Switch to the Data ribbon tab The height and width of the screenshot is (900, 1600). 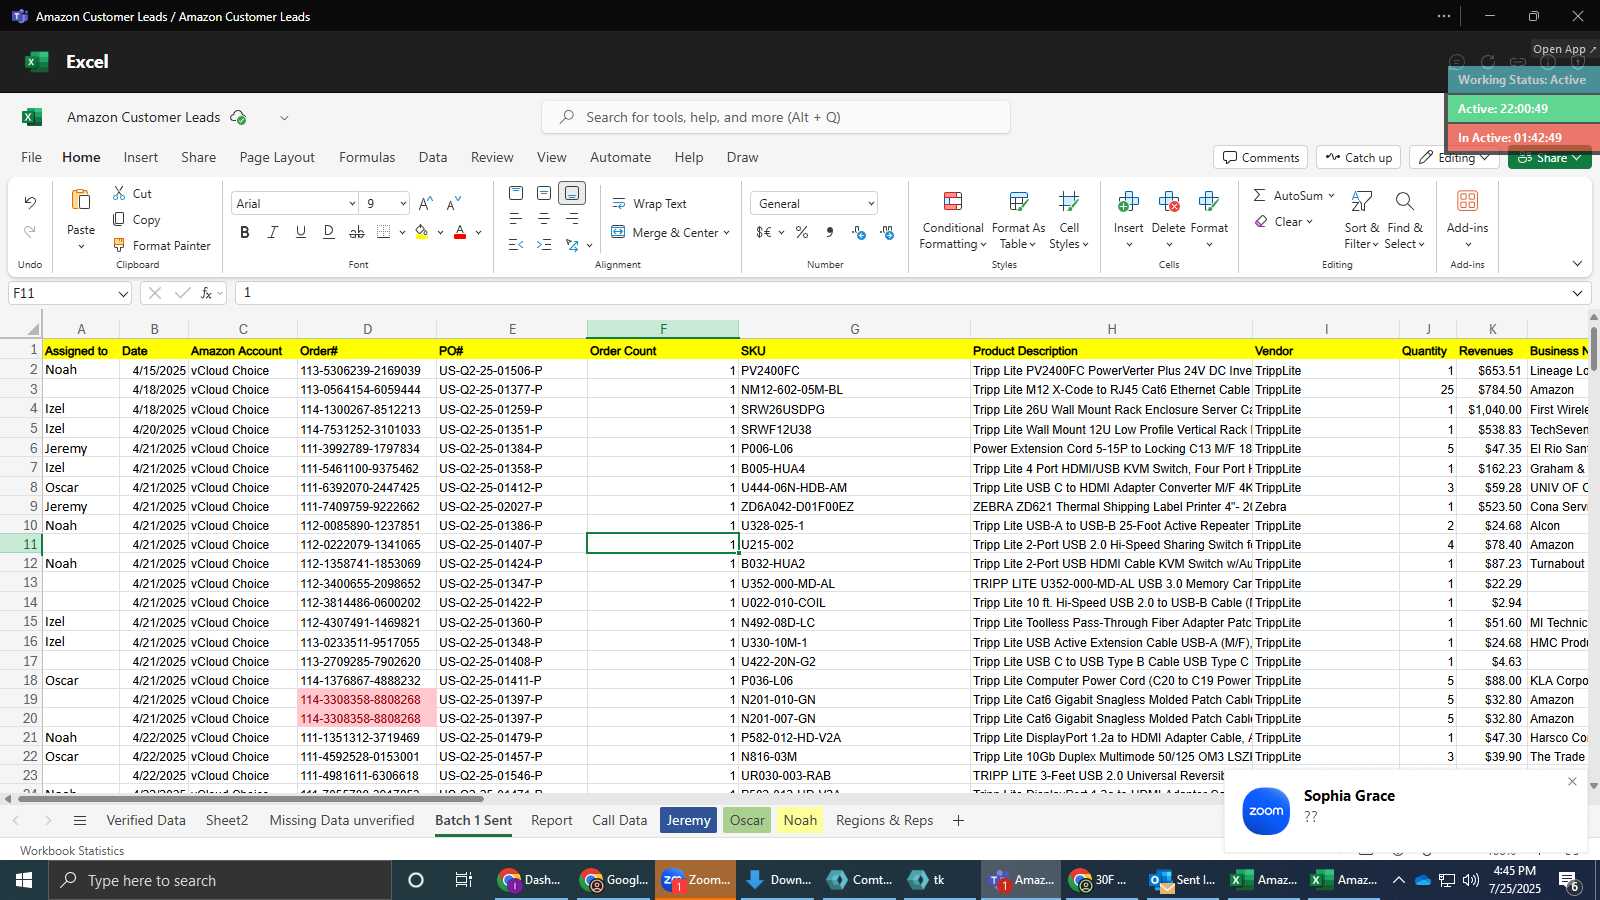pos(433,157)
